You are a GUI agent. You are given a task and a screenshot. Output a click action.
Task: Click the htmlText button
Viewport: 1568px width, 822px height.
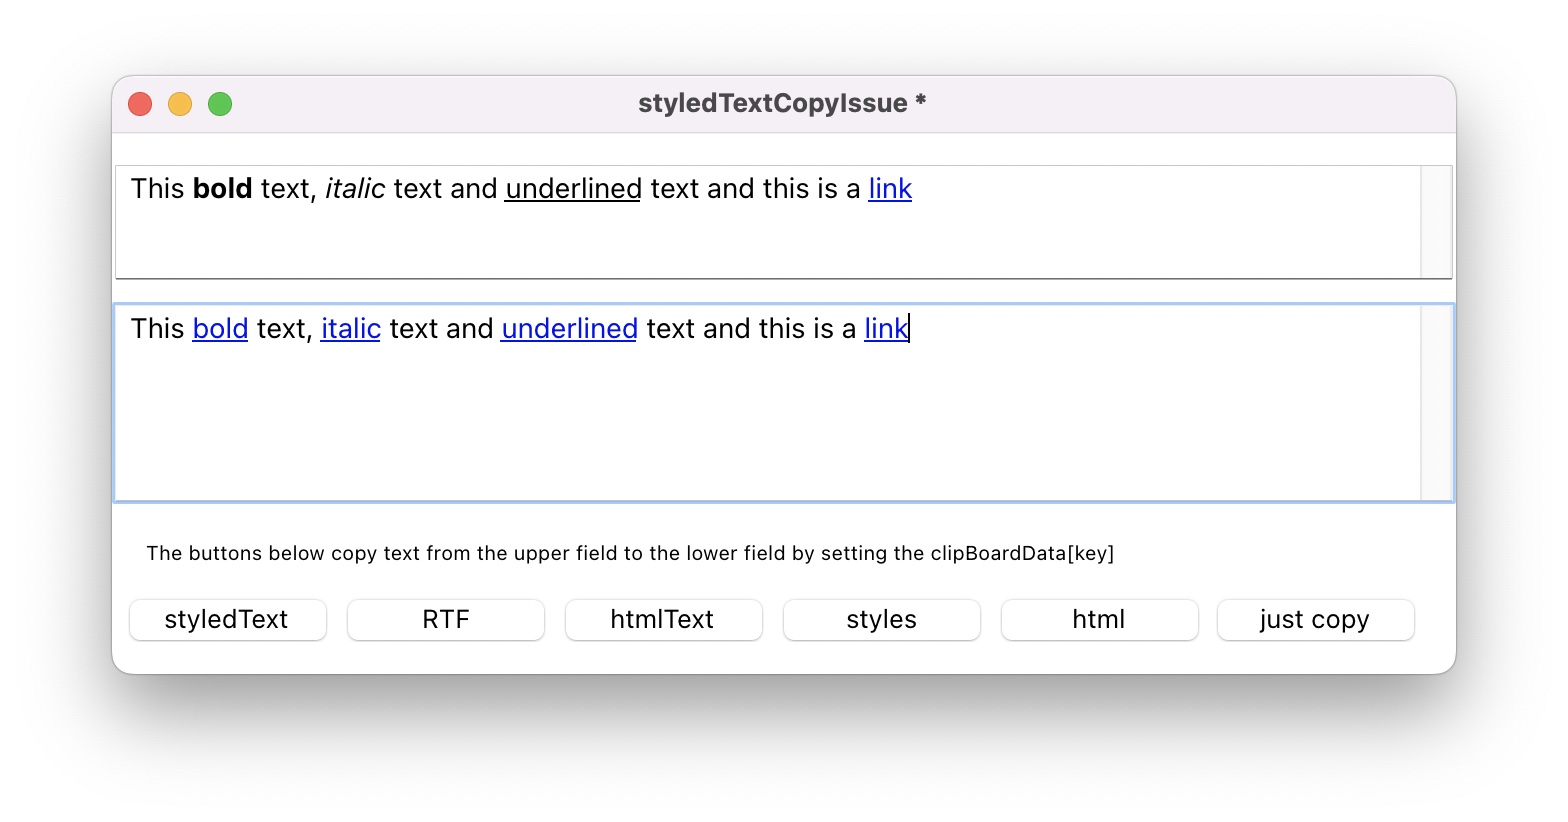[x=663, y=620]
